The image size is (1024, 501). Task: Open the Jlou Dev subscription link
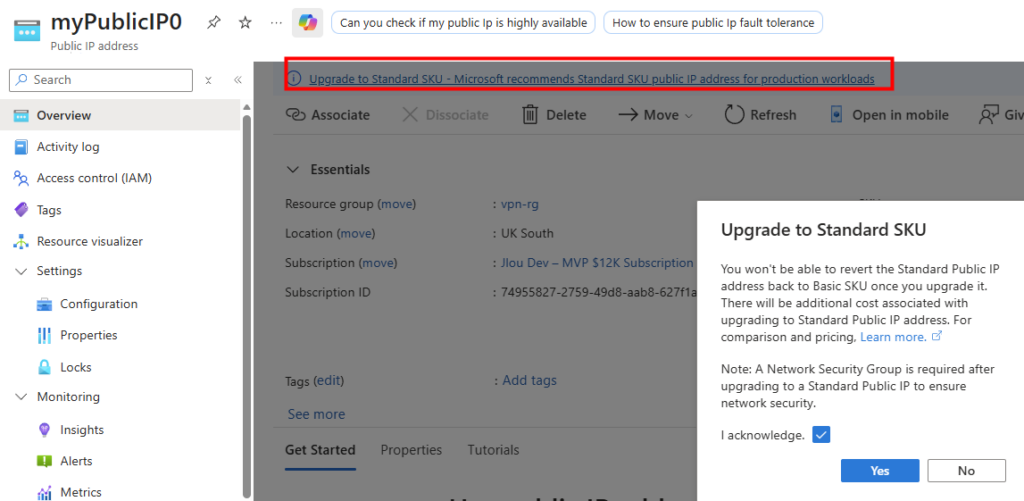[597, 263]
